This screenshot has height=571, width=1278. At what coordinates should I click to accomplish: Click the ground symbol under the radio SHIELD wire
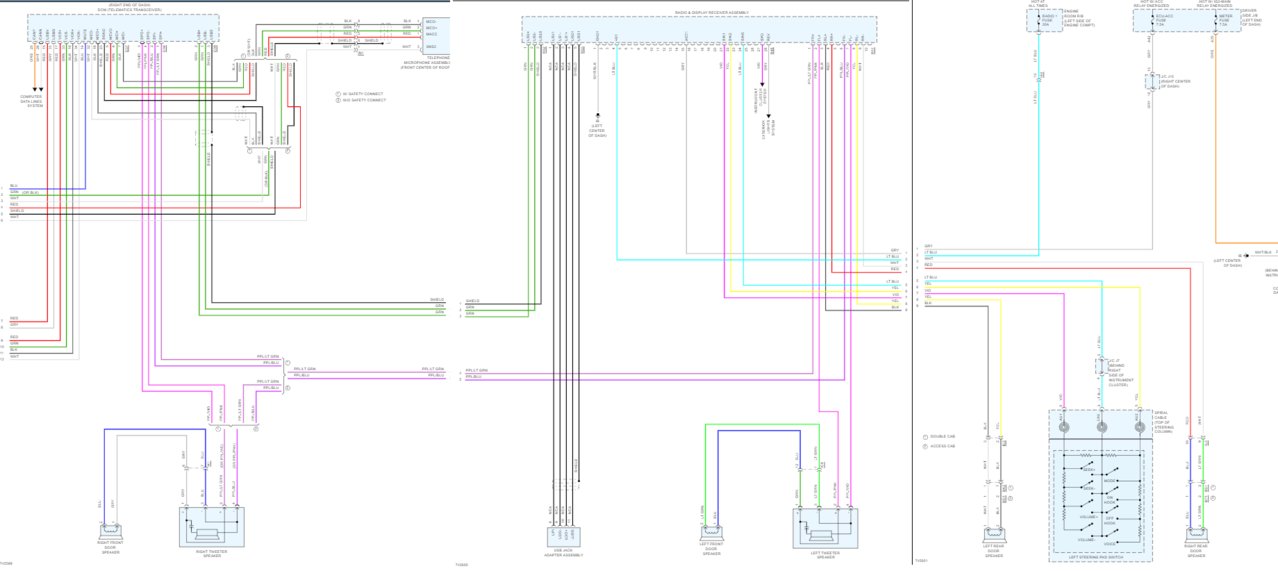click(x=598, y=115)
